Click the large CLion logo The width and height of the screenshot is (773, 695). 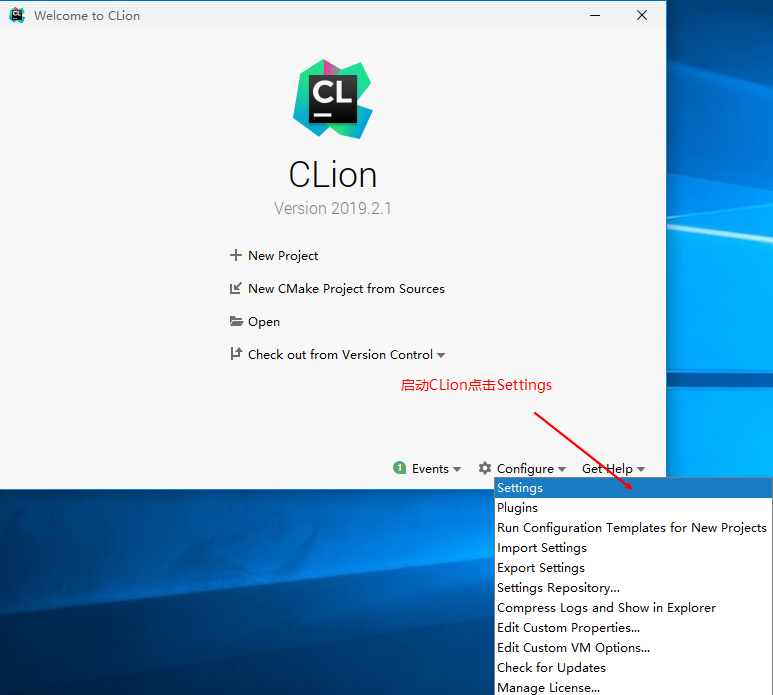pos(333,99)
